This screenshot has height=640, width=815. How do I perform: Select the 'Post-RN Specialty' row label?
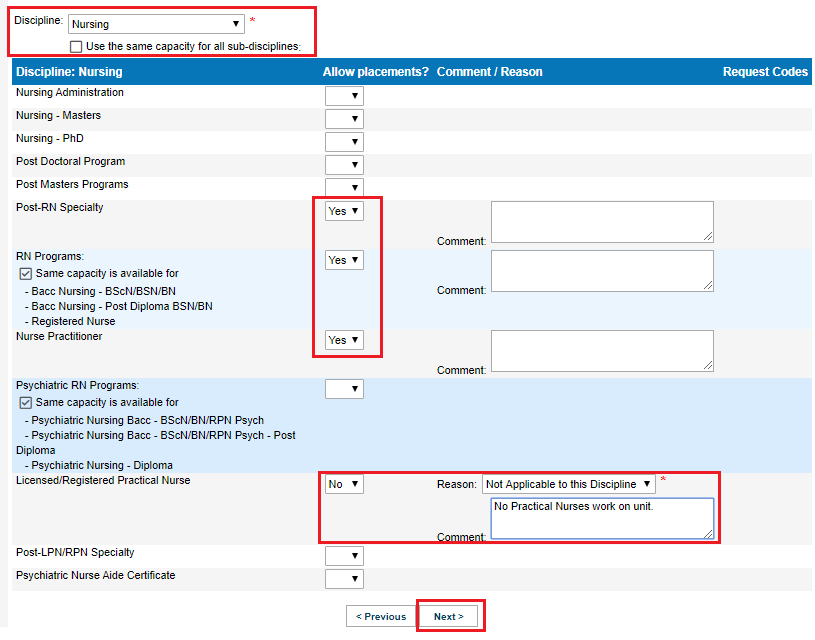coord(60,207)
